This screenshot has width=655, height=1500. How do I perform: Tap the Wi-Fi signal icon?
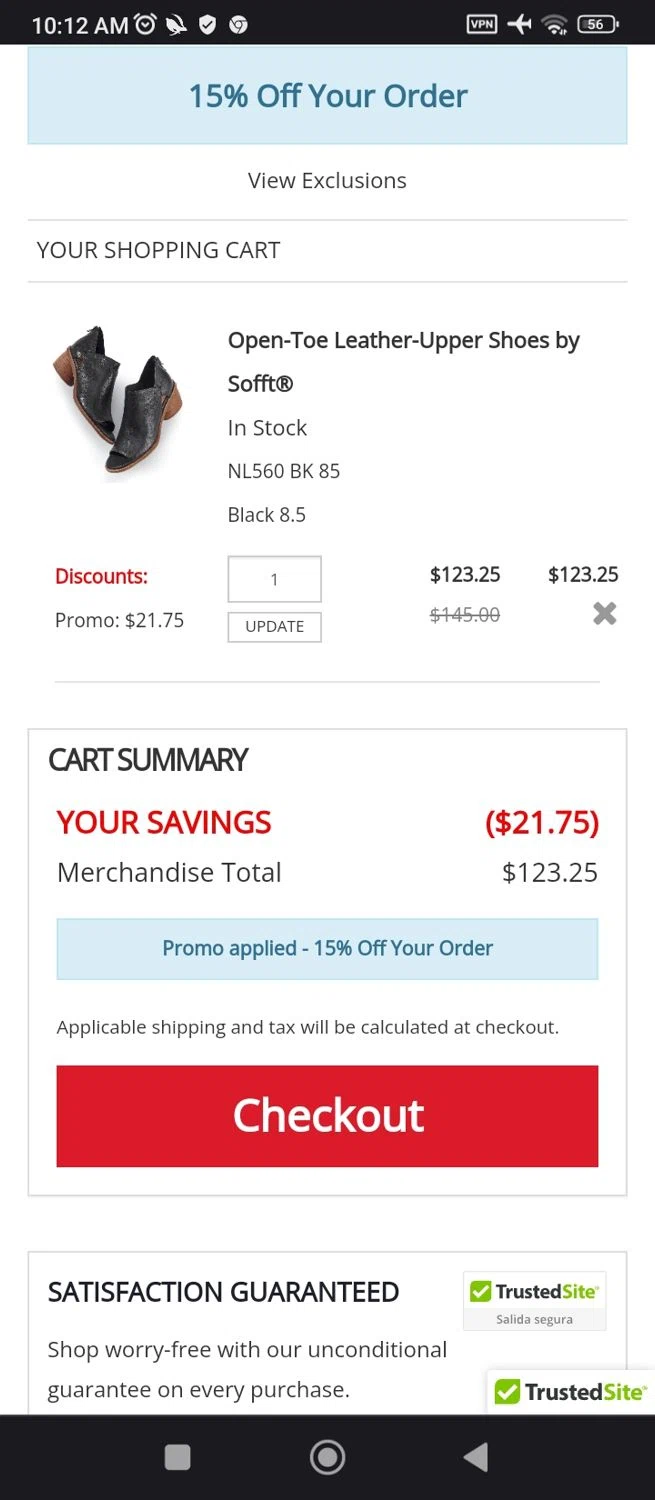point(555,24)
